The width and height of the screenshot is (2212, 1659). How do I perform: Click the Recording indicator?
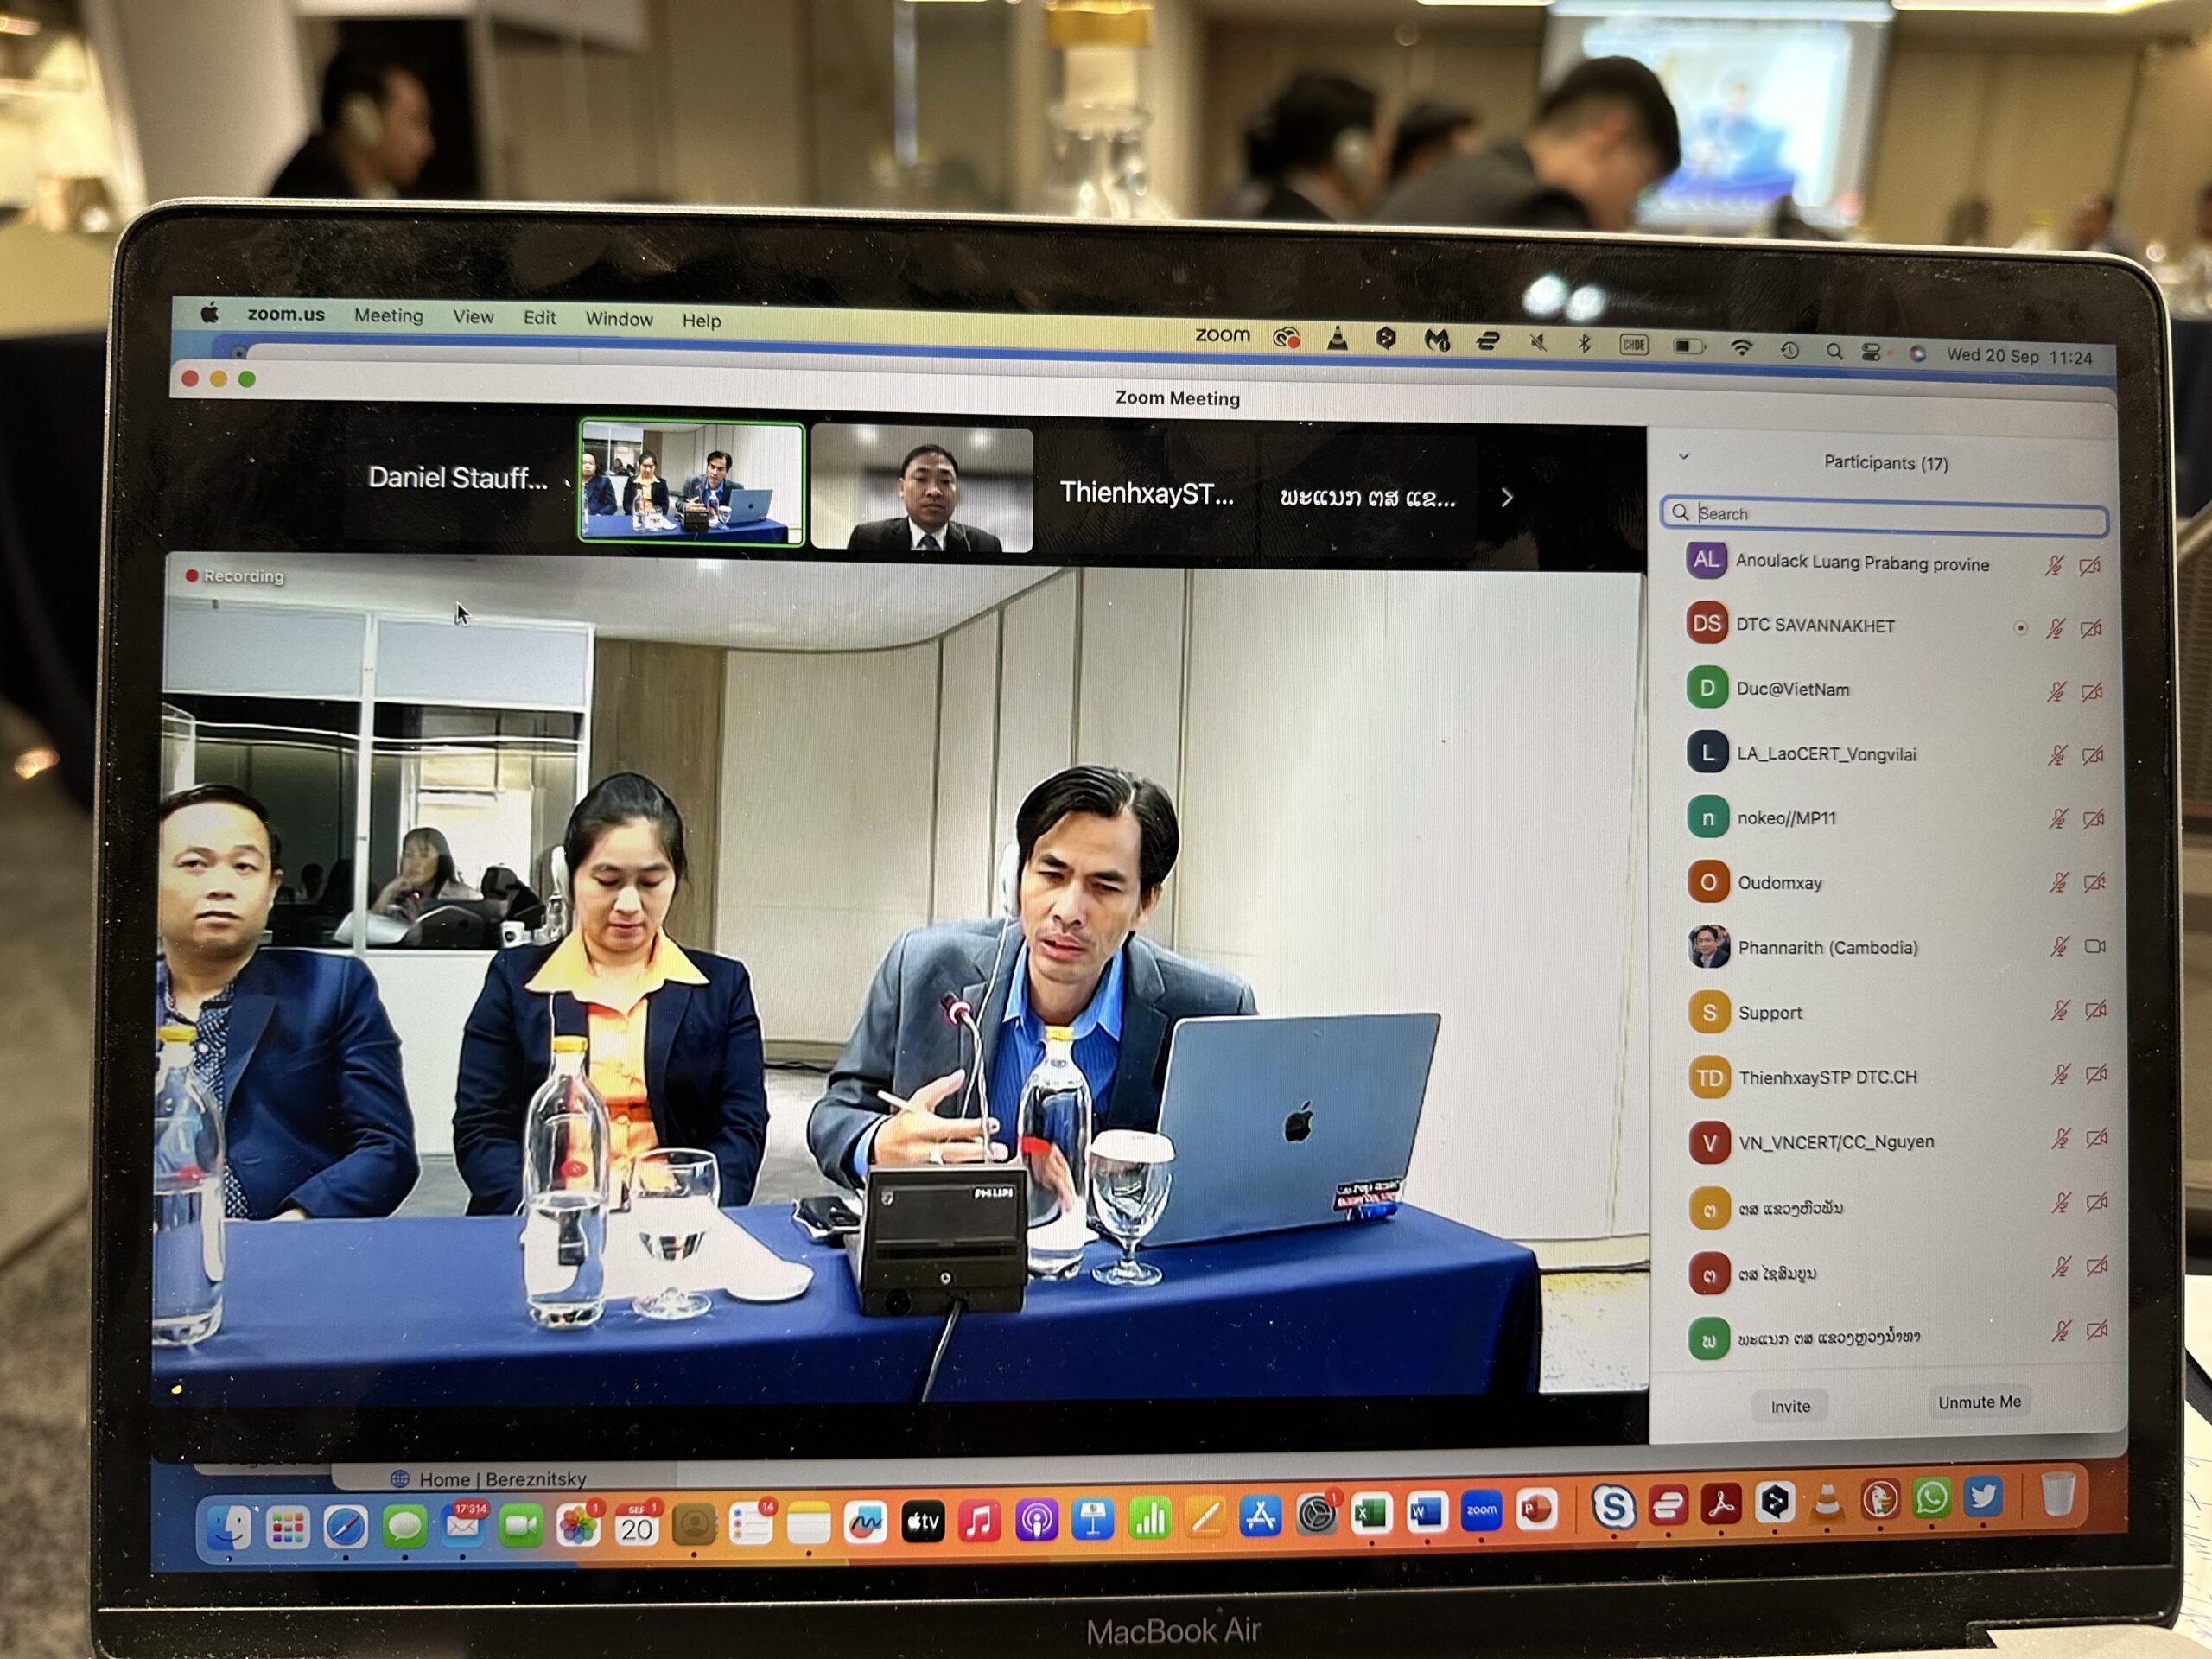[235, 576]
